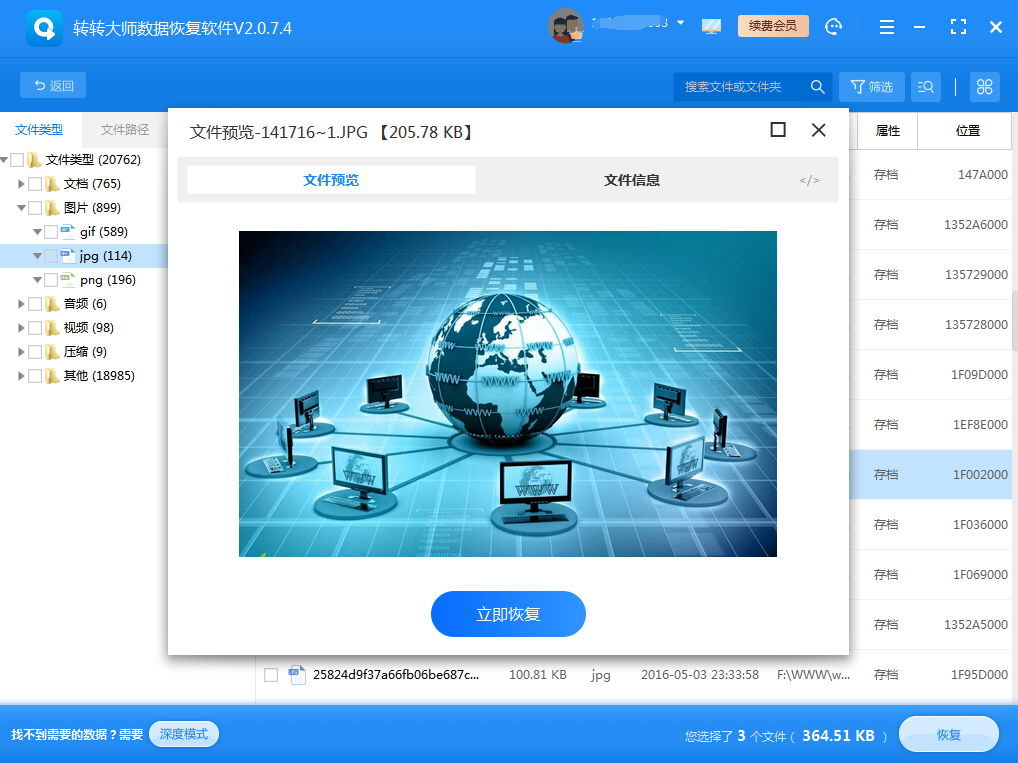Image resolution: width=1018 pixels, height=763 pixels.
Task: Toggle checkbox for file 25824d9f37a66fb06be687c
Action: tap(271, 675)
